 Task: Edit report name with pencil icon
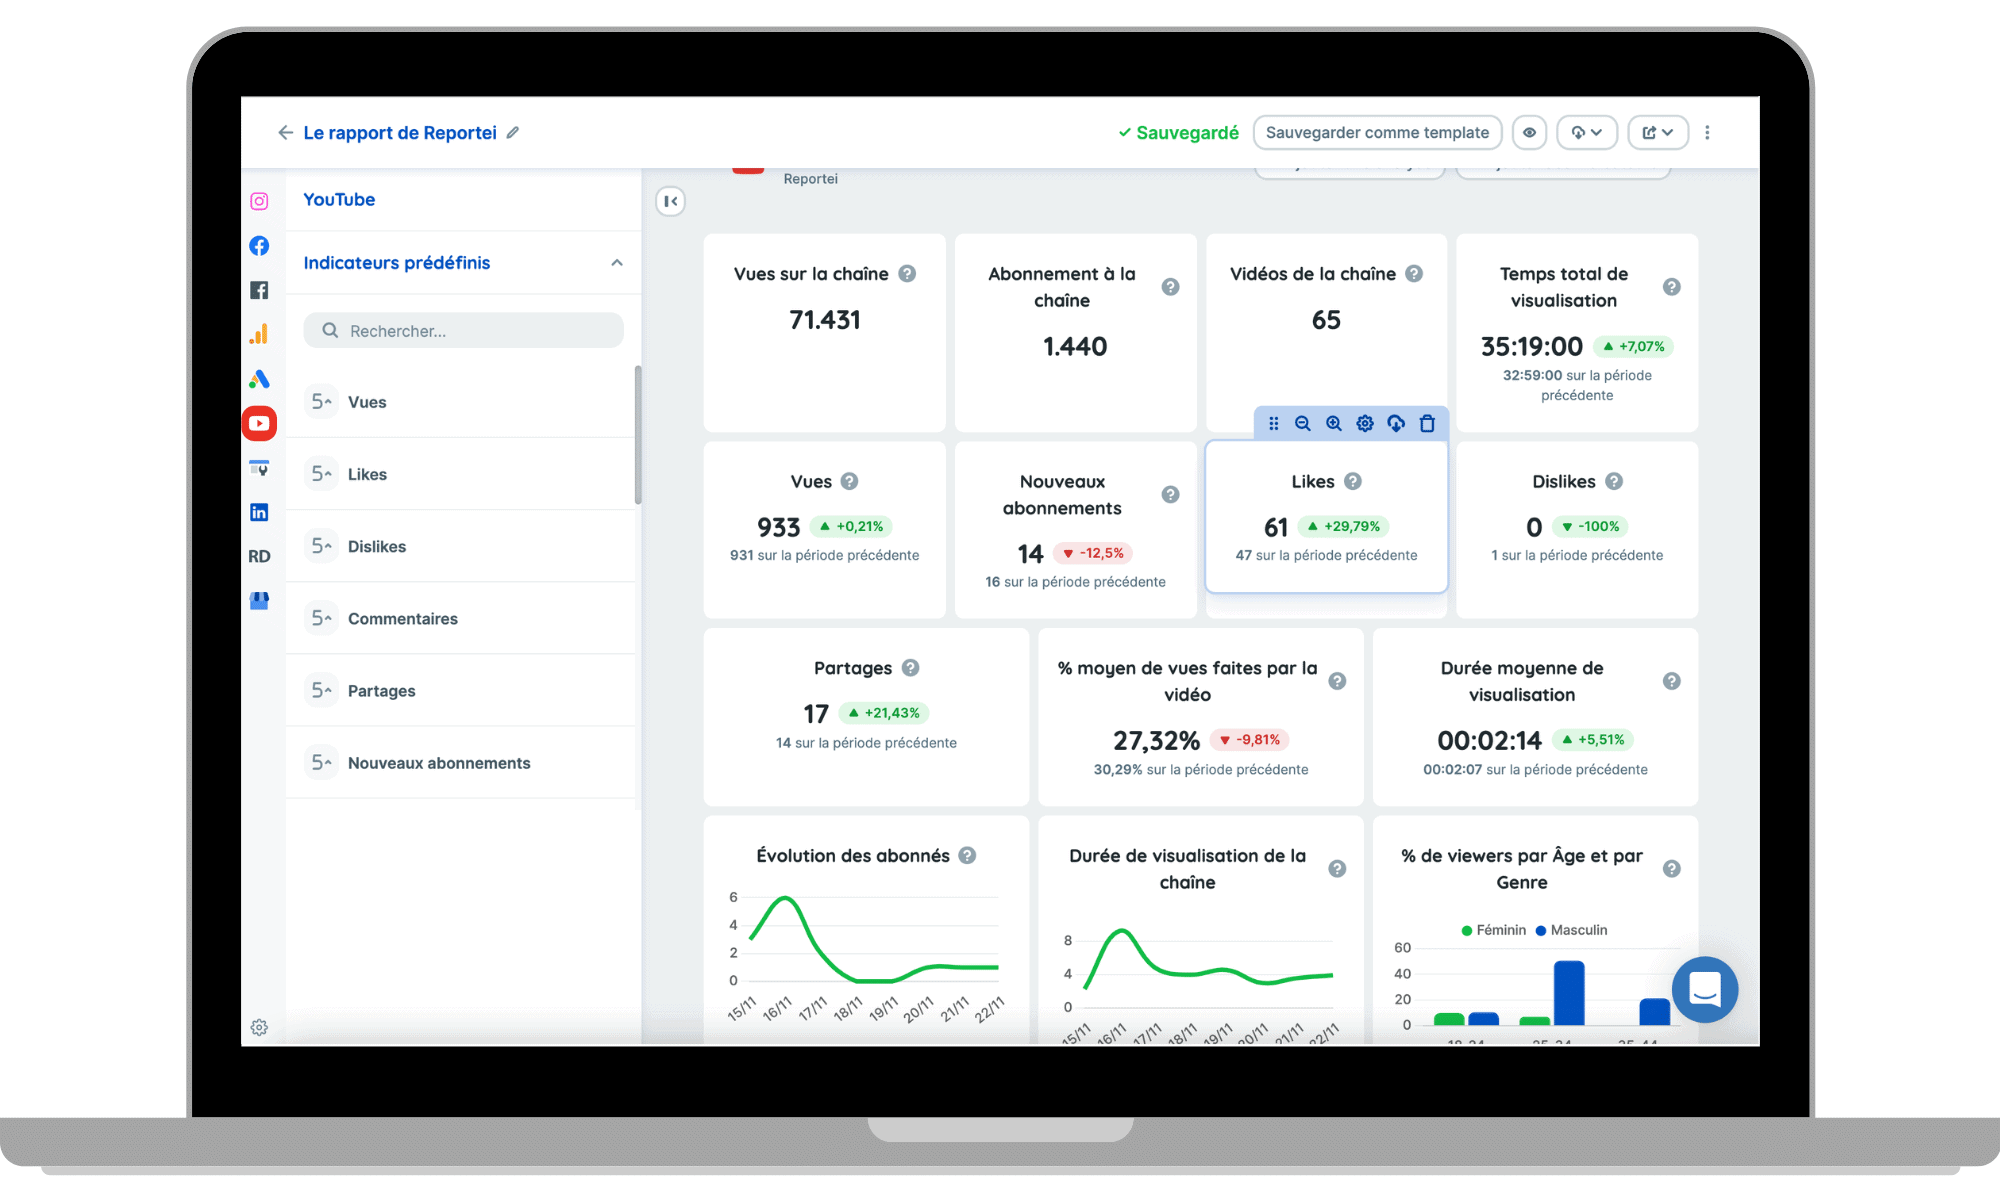point(513,133)
